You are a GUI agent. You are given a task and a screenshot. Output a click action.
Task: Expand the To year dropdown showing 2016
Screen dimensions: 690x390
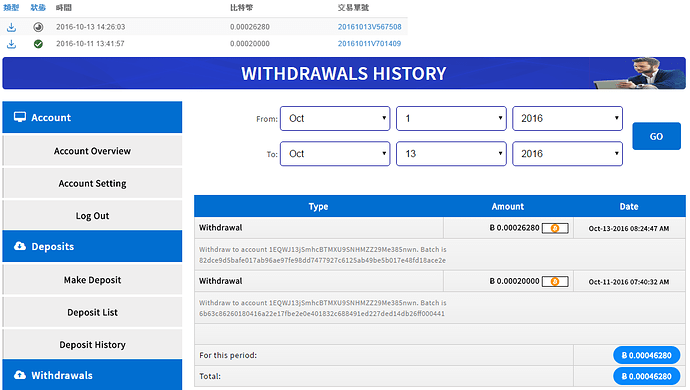(567, 154)
